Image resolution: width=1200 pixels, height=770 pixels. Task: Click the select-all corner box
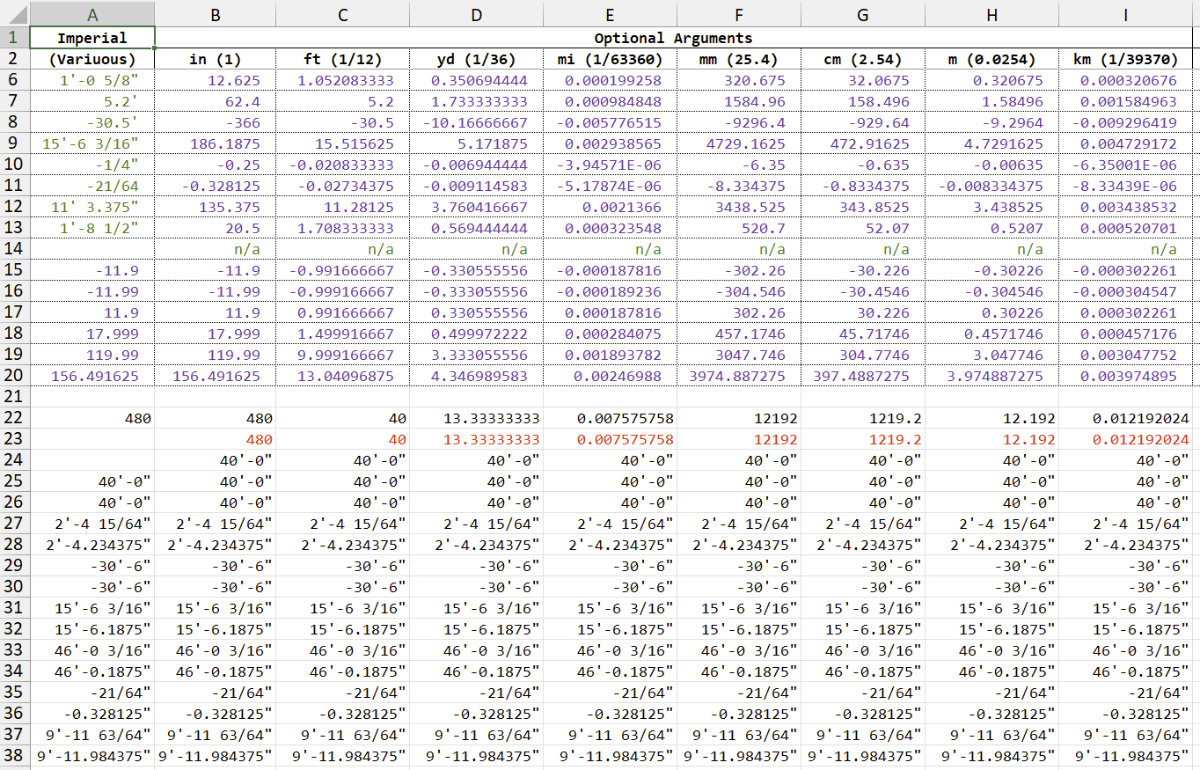[14, 14]
